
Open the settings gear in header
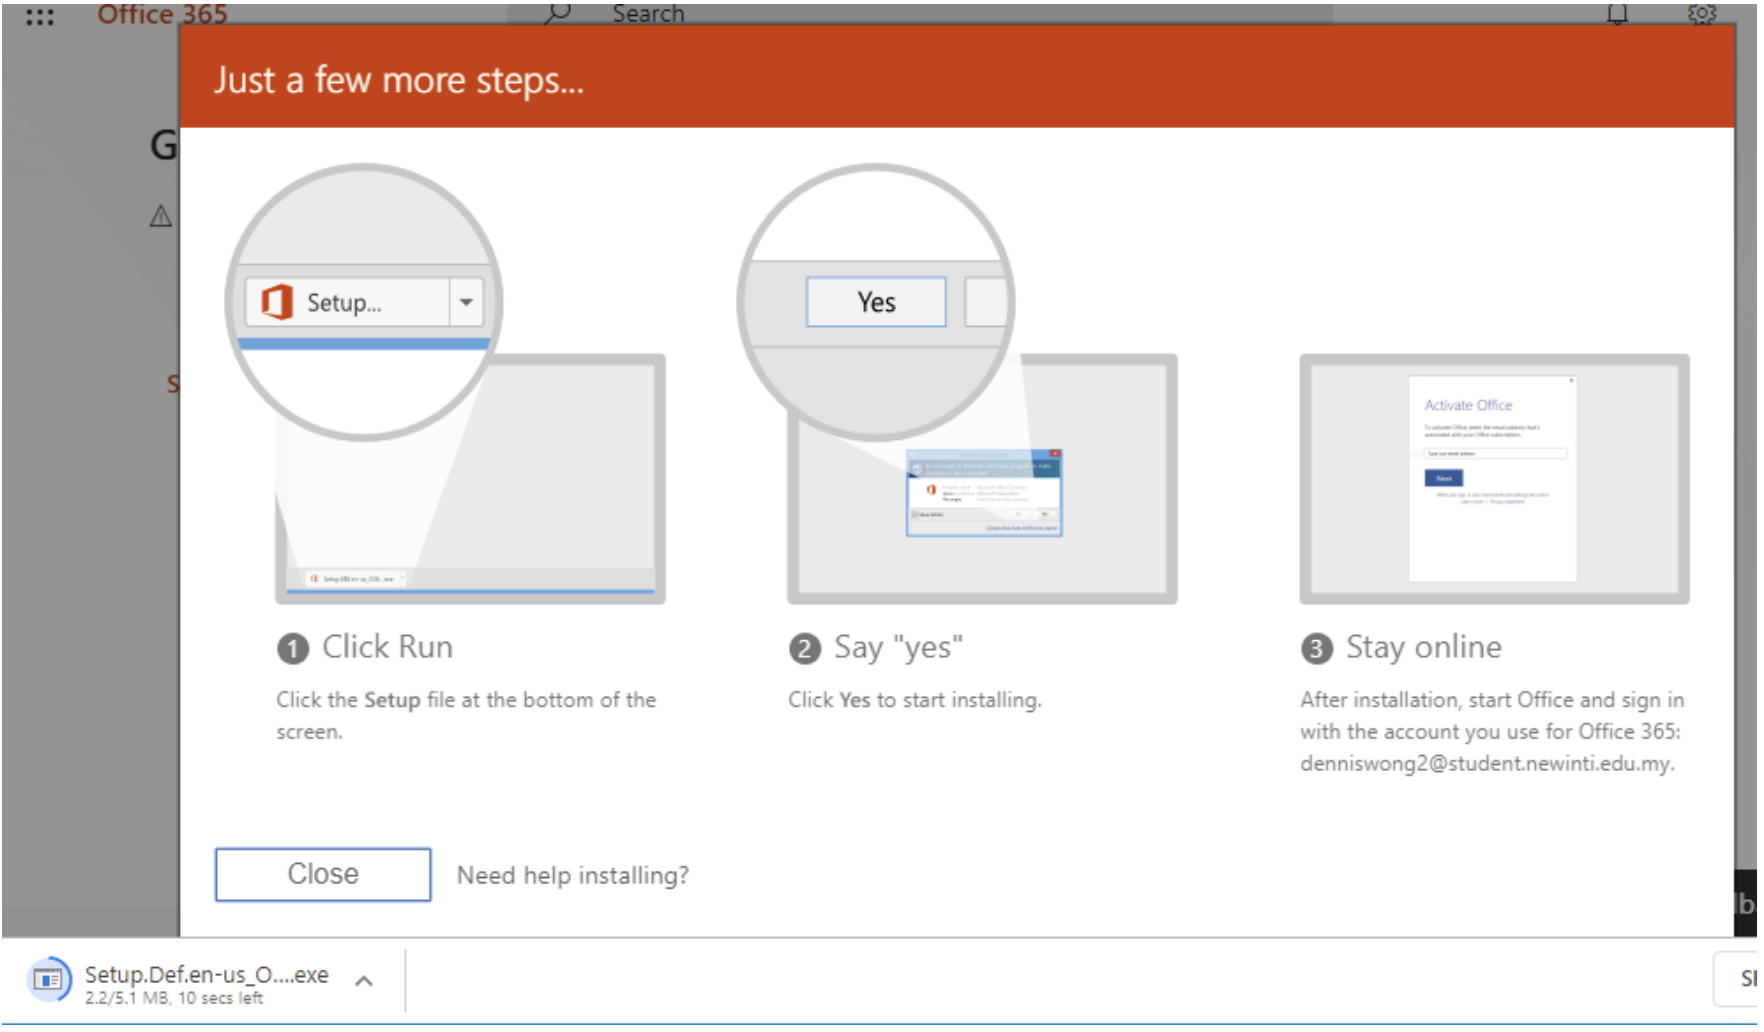(1701, 14)
